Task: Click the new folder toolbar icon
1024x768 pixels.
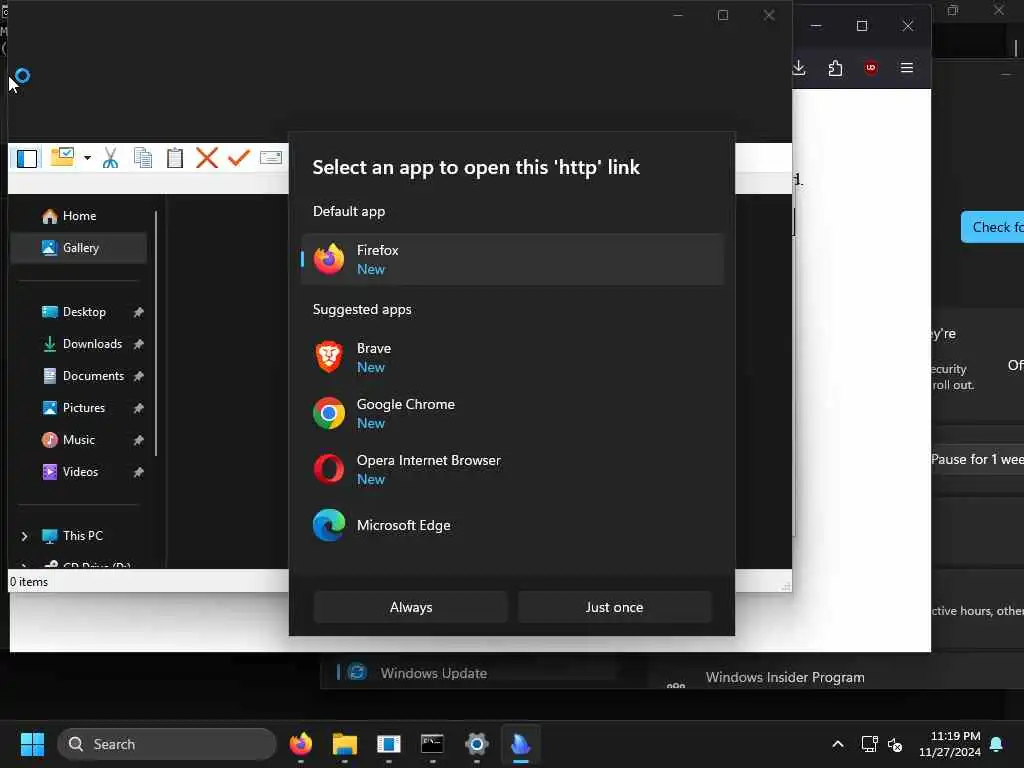Action: click(62, 157)
